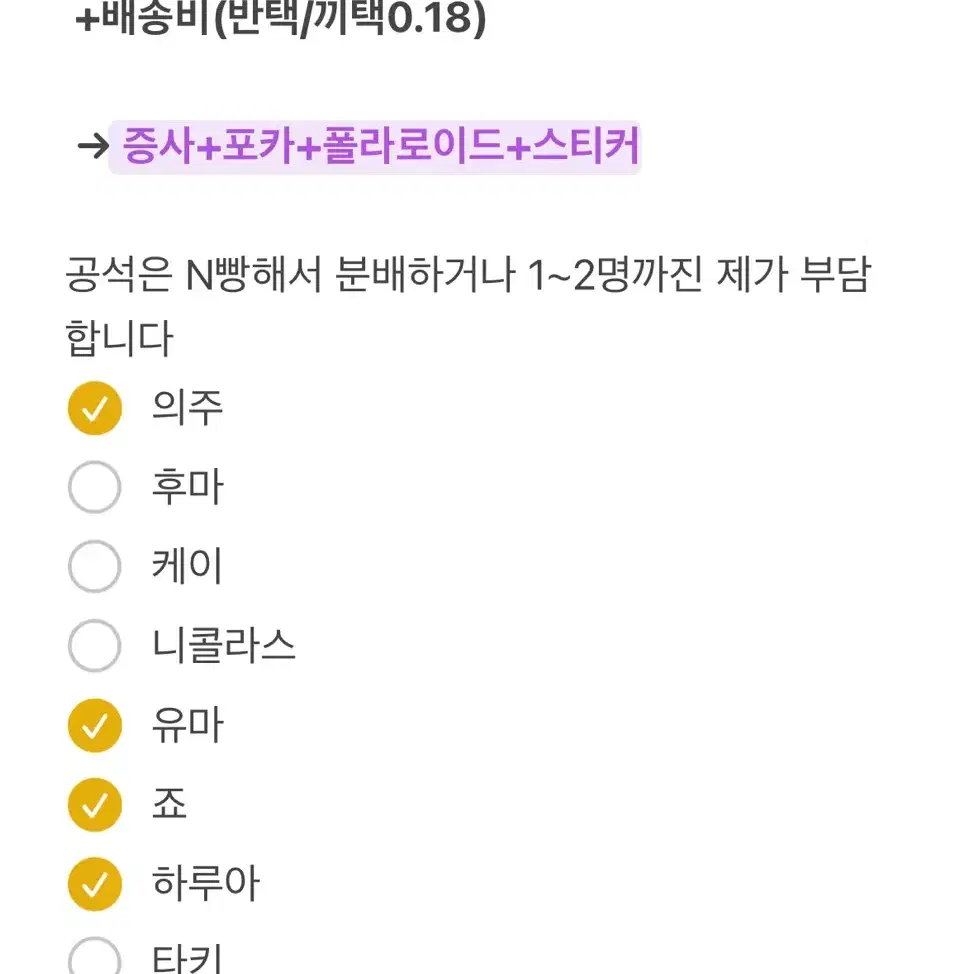Uncheck the 유마 checked circle

[x=94, y=726]
